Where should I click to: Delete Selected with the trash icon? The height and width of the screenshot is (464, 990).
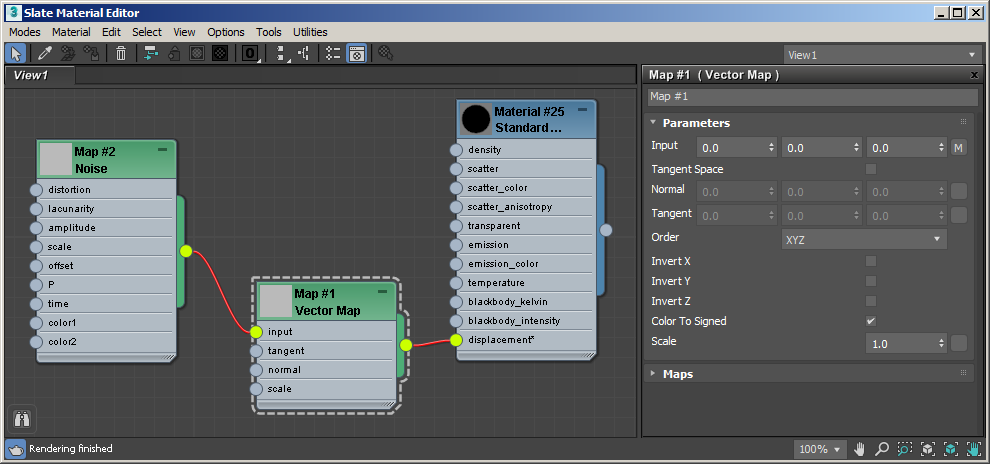[x=121, y=54]
